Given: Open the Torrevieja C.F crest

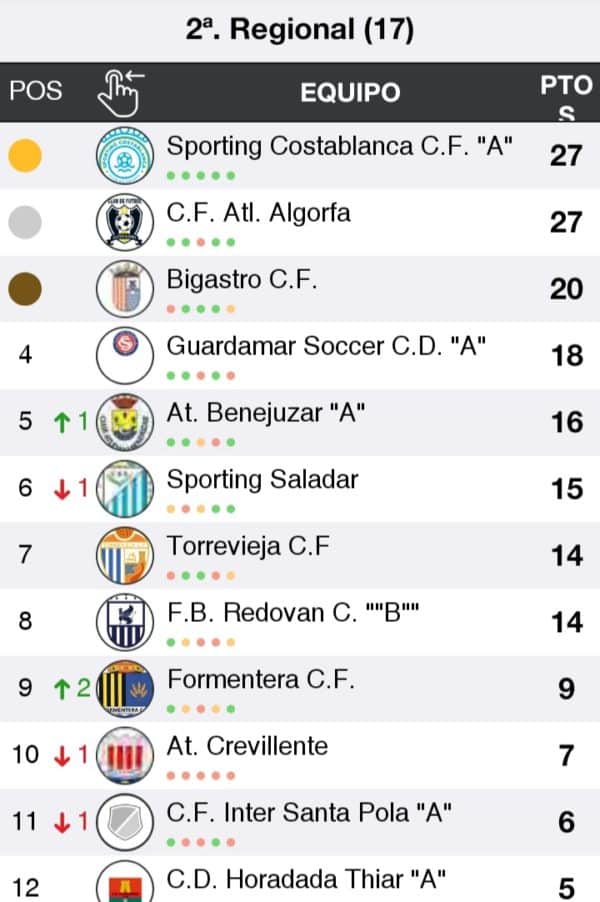Looking at the screenshot, I should click(125, 555).
